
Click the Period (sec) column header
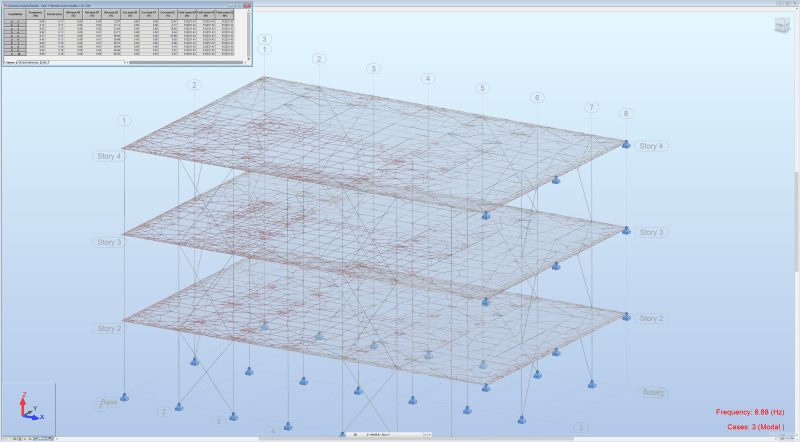pyautogui.click(x=54, y=14)
